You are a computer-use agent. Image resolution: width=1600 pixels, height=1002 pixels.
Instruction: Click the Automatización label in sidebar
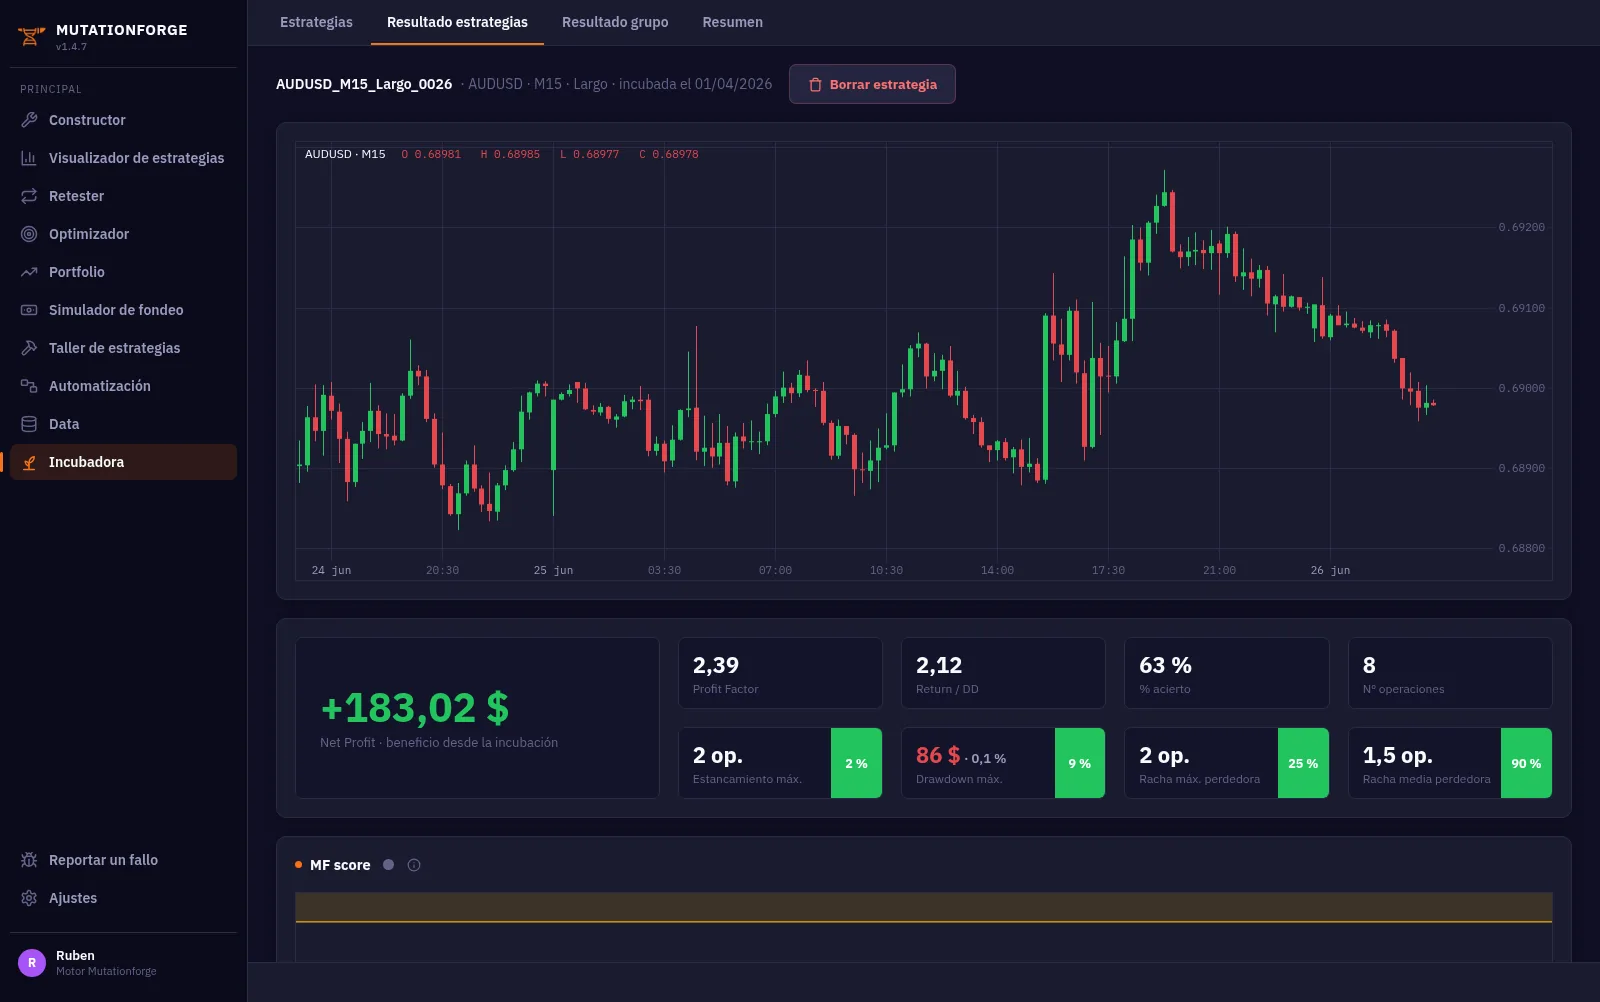coord(100,386)
